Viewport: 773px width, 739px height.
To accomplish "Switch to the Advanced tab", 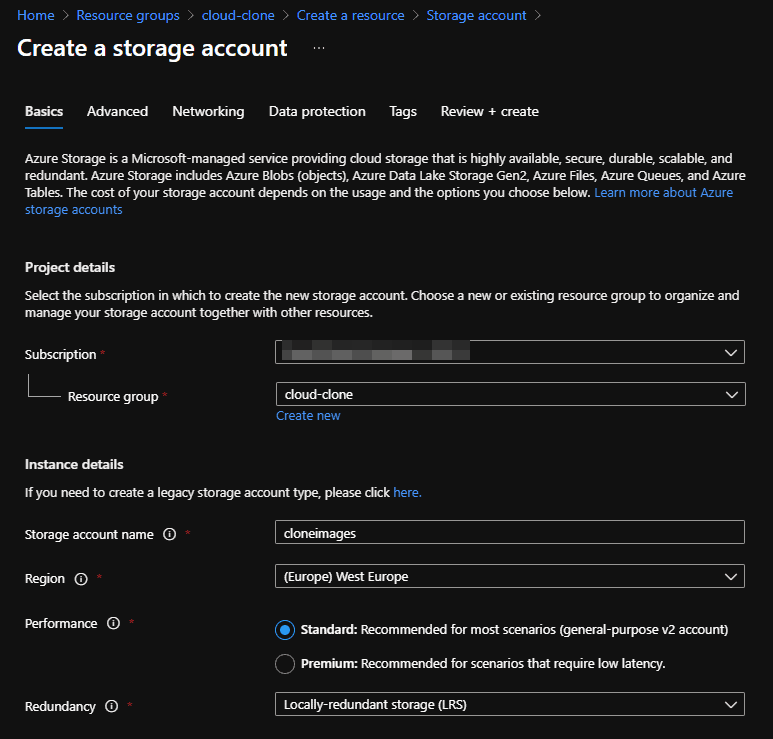I will point(117,111).
